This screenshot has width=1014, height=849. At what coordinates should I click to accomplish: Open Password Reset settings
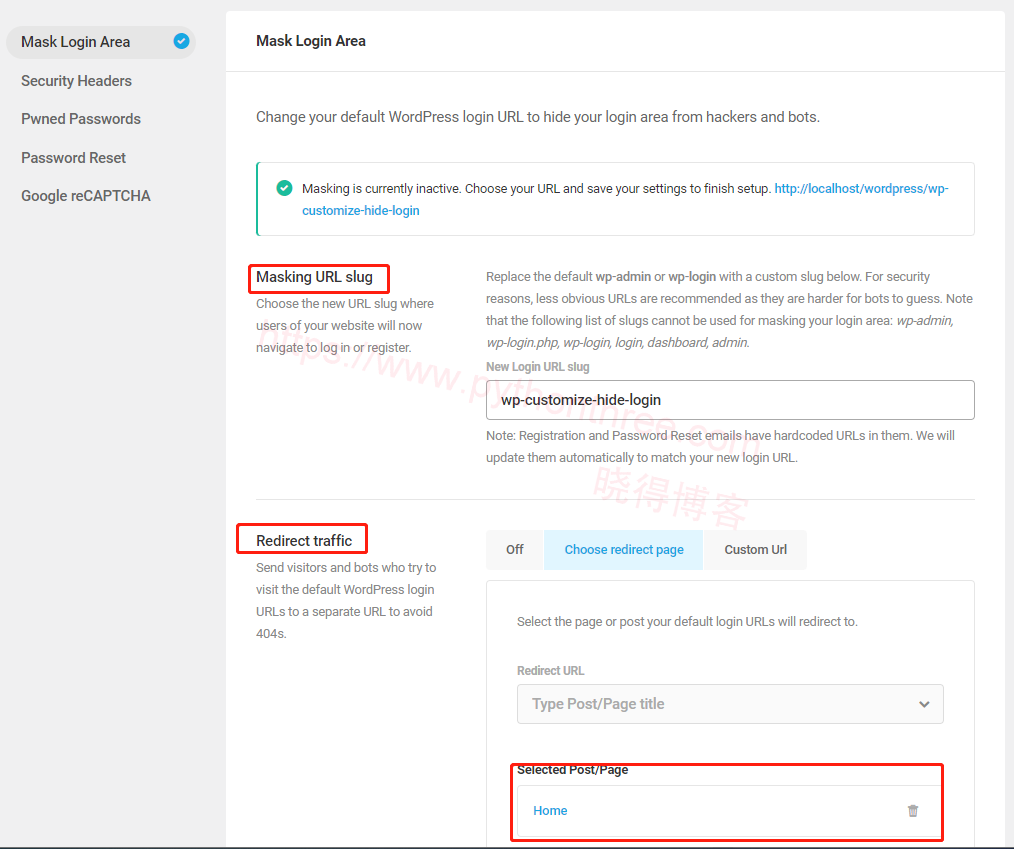(73, 158)
